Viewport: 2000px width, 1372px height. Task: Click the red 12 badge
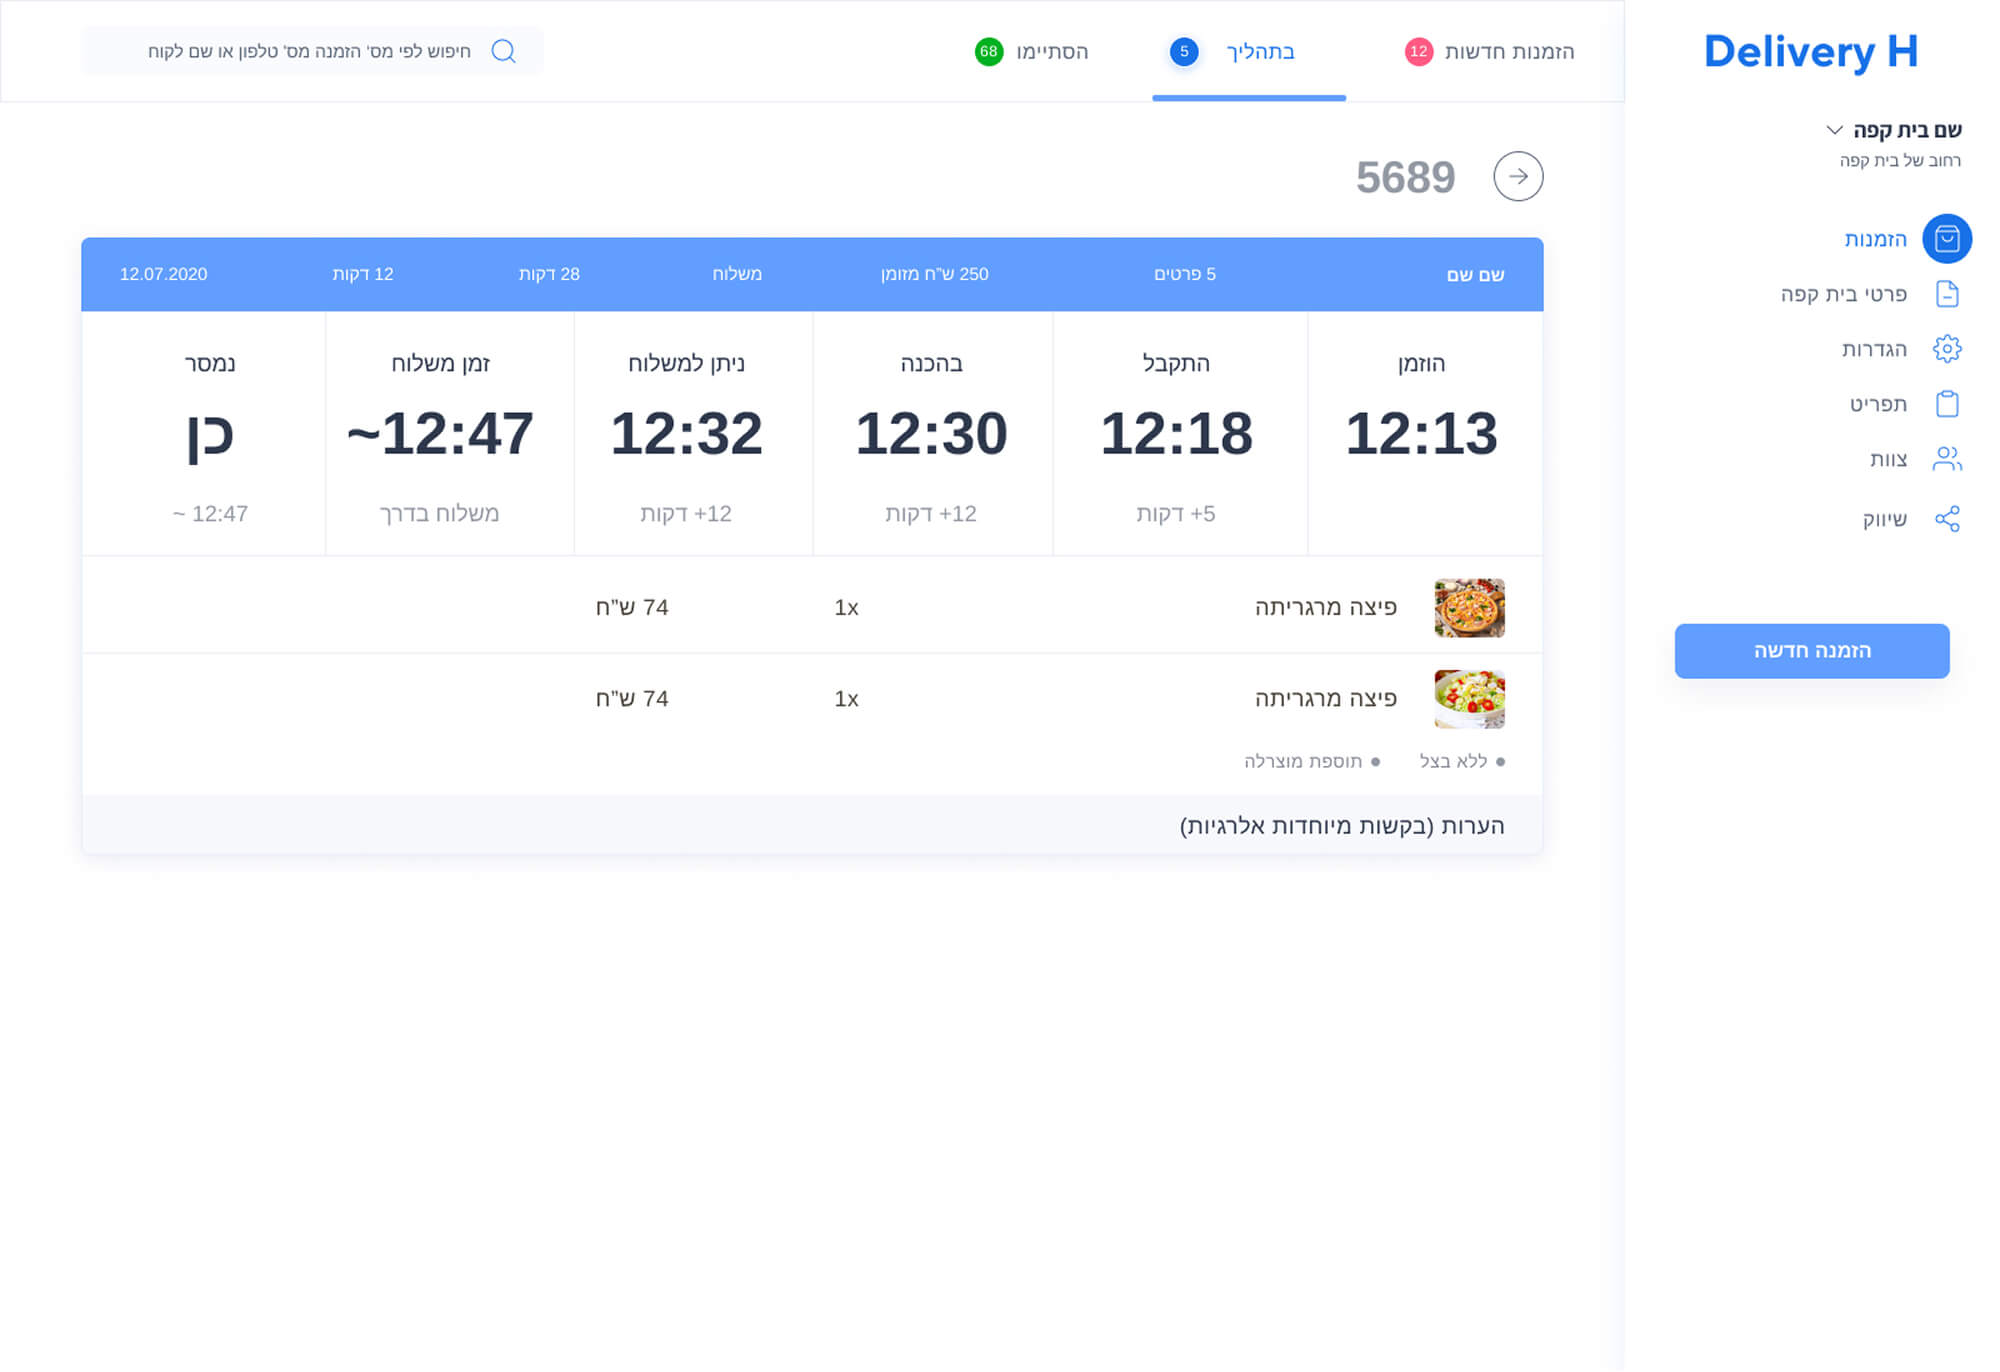click(1418, 52)
